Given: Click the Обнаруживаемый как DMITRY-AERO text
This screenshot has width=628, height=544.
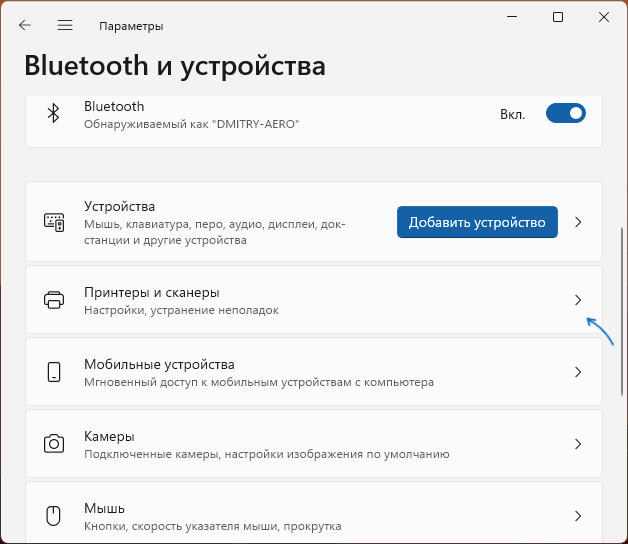Looking at the screenshot, I should pos(191,124).
